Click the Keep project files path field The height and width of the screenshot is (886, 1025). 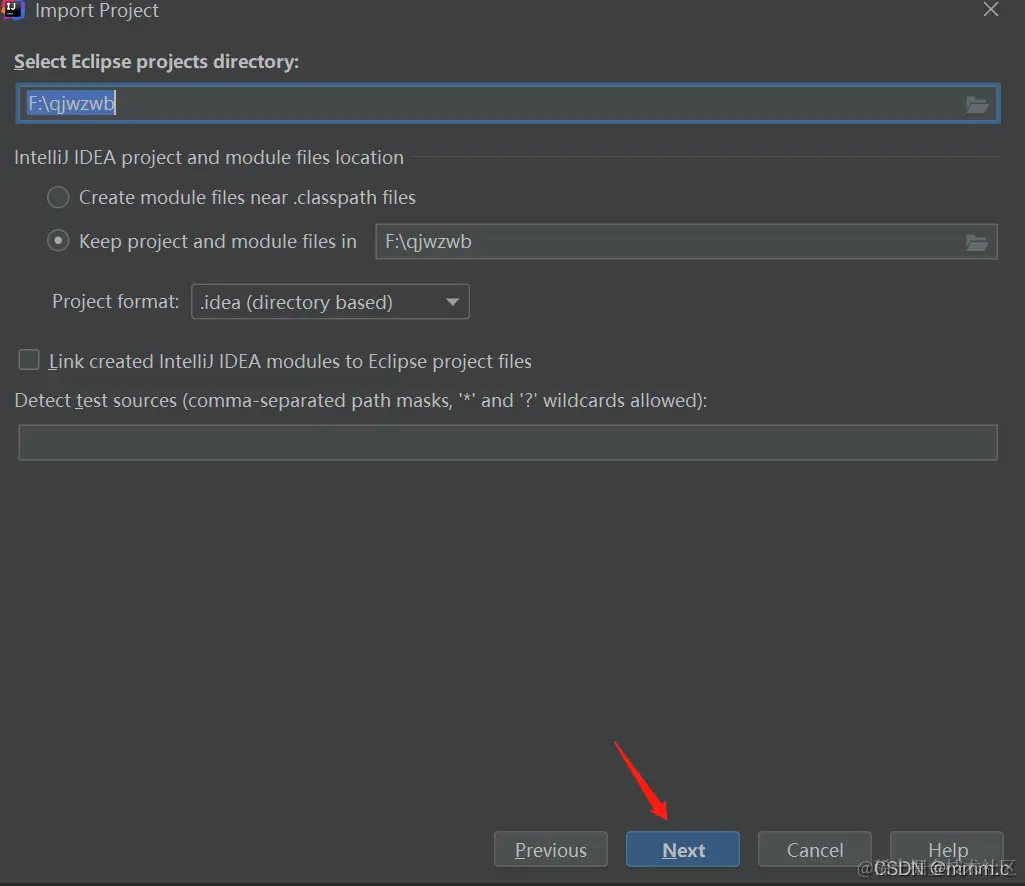[686, 241]
